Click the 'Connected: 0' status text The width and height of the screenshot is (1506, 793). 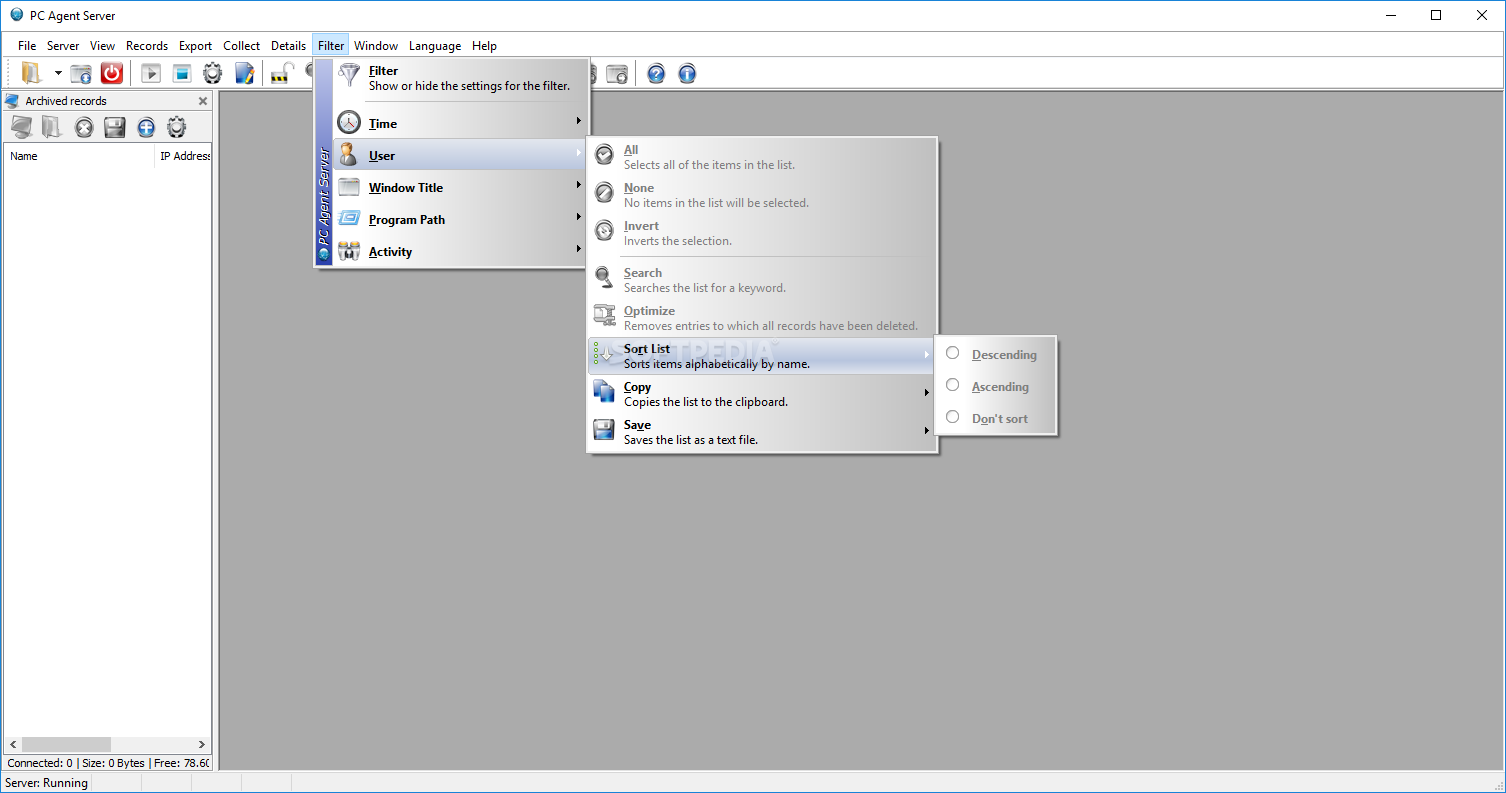tap(40, 763)
